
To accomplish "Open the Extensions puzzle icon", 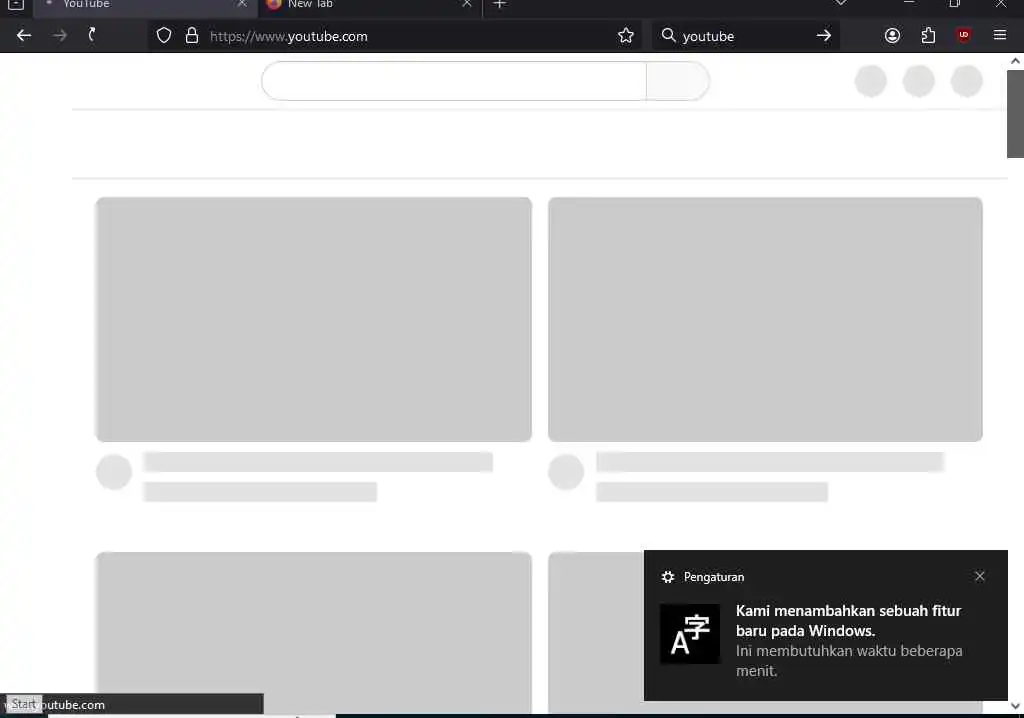I will tap(928, 35).
